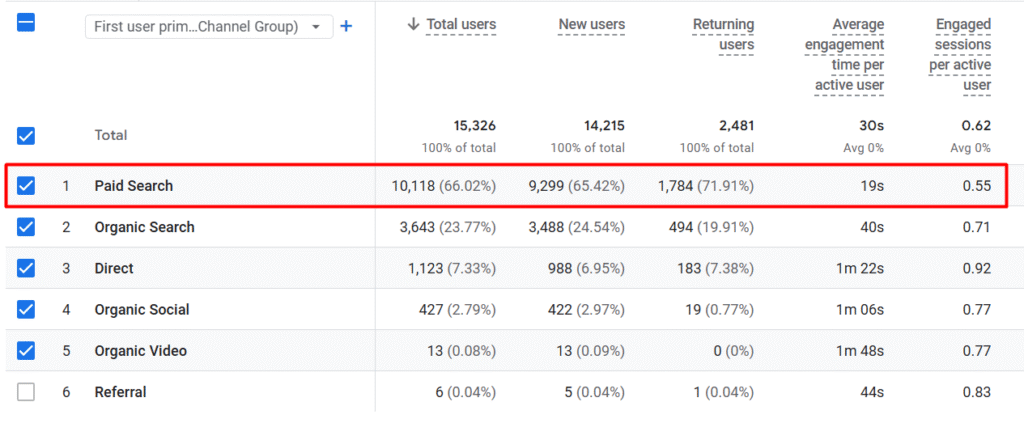Uncheck the Direct row checkbox

coord(25,268)
